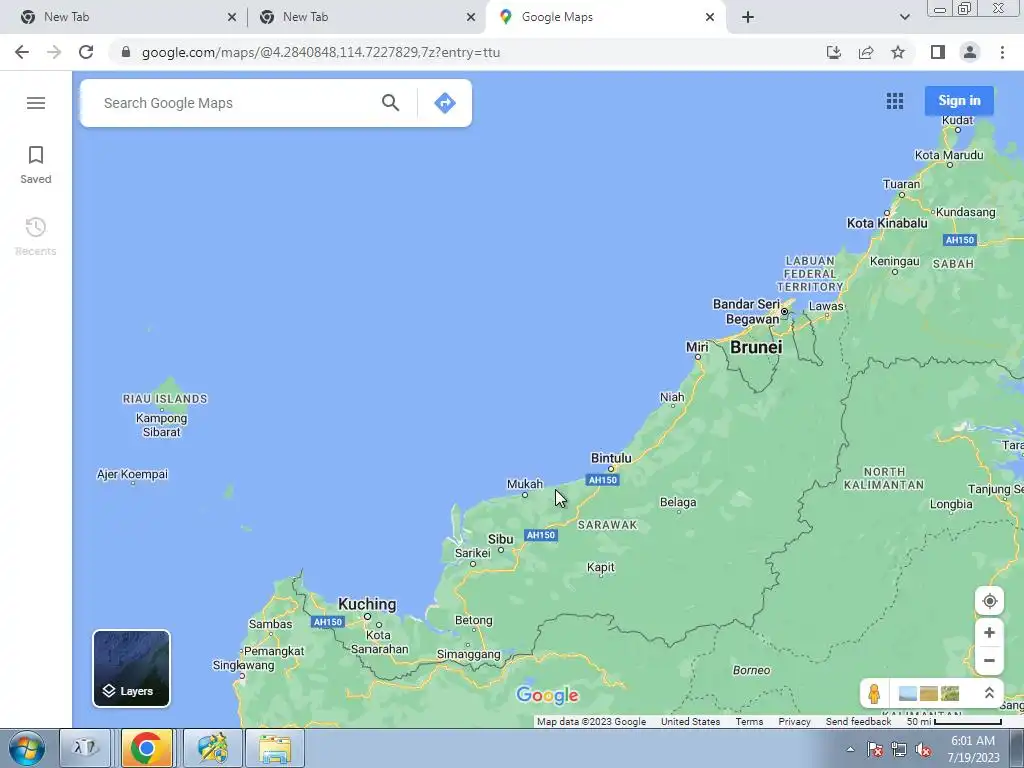Click the Kota Kinabalu label
The width and height of the screenshot is (1024, 768).
click(x=887, y=223)
